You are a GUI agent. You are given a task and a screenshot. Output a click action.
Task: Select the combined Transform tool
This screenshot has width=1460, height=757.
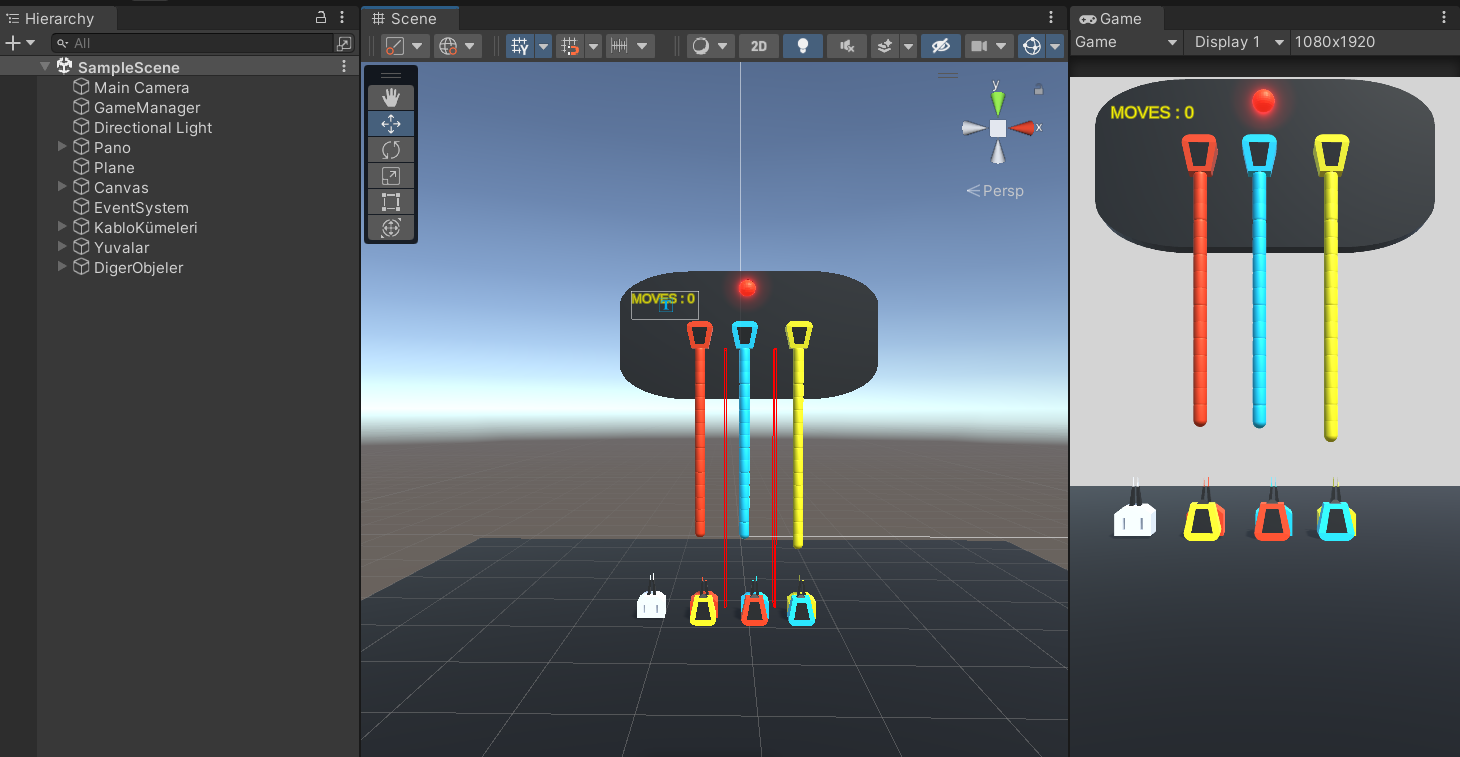391,227
